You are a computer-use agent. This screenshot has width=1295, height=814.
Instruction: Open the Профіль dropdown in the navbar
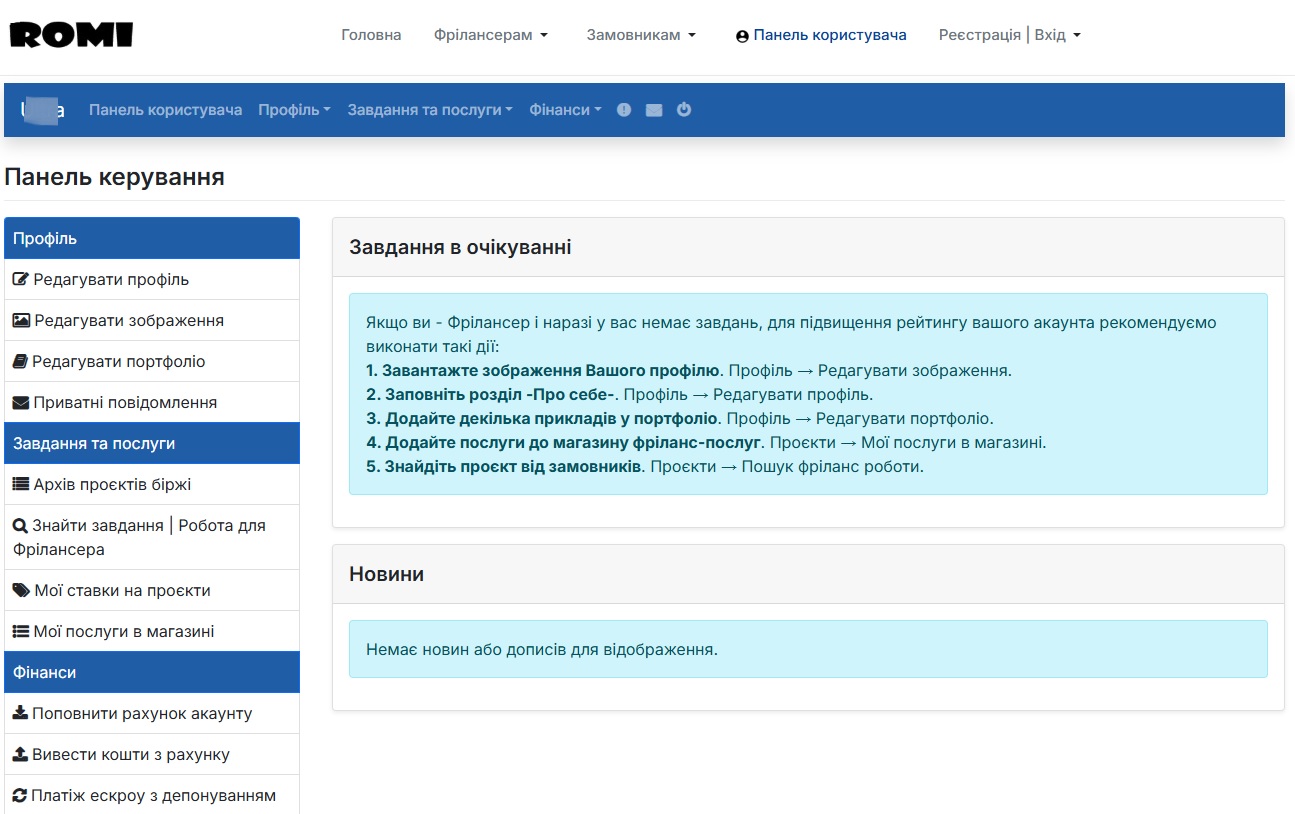pyautogui.click(x=294, y=110)
